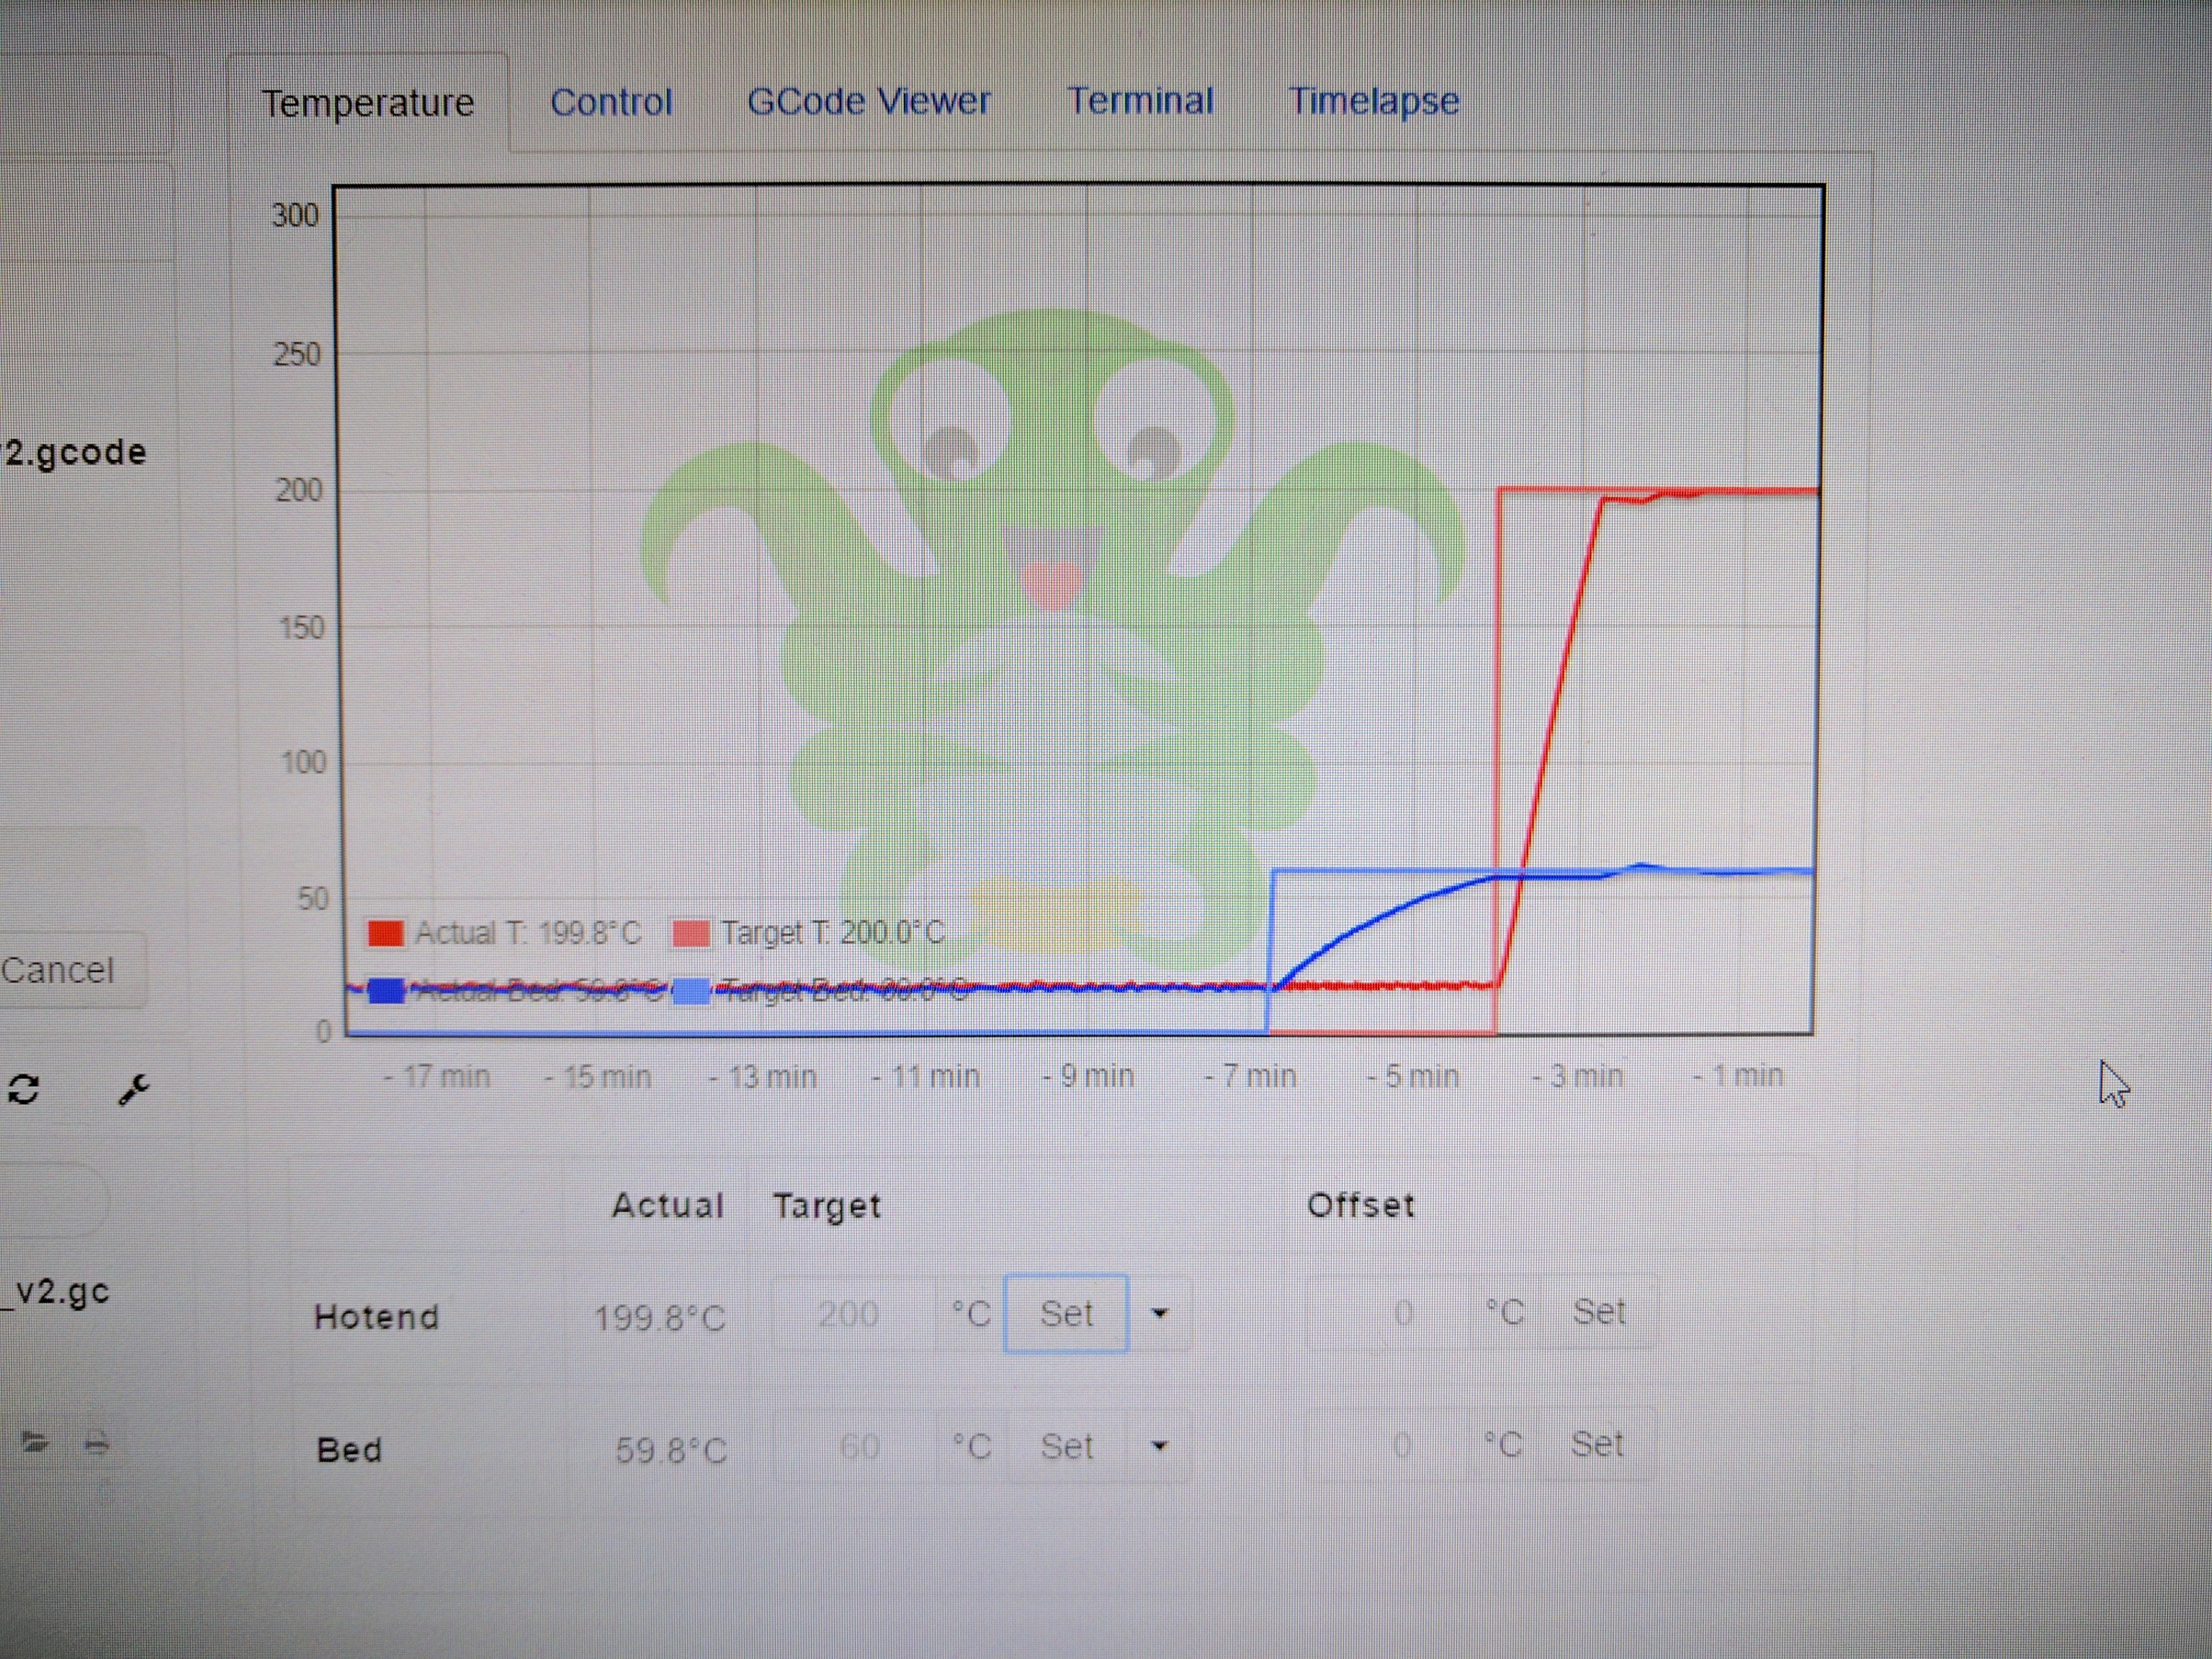Click the wrench settings icon
Viewport: 2212px width, 1659px height.
134,1089
